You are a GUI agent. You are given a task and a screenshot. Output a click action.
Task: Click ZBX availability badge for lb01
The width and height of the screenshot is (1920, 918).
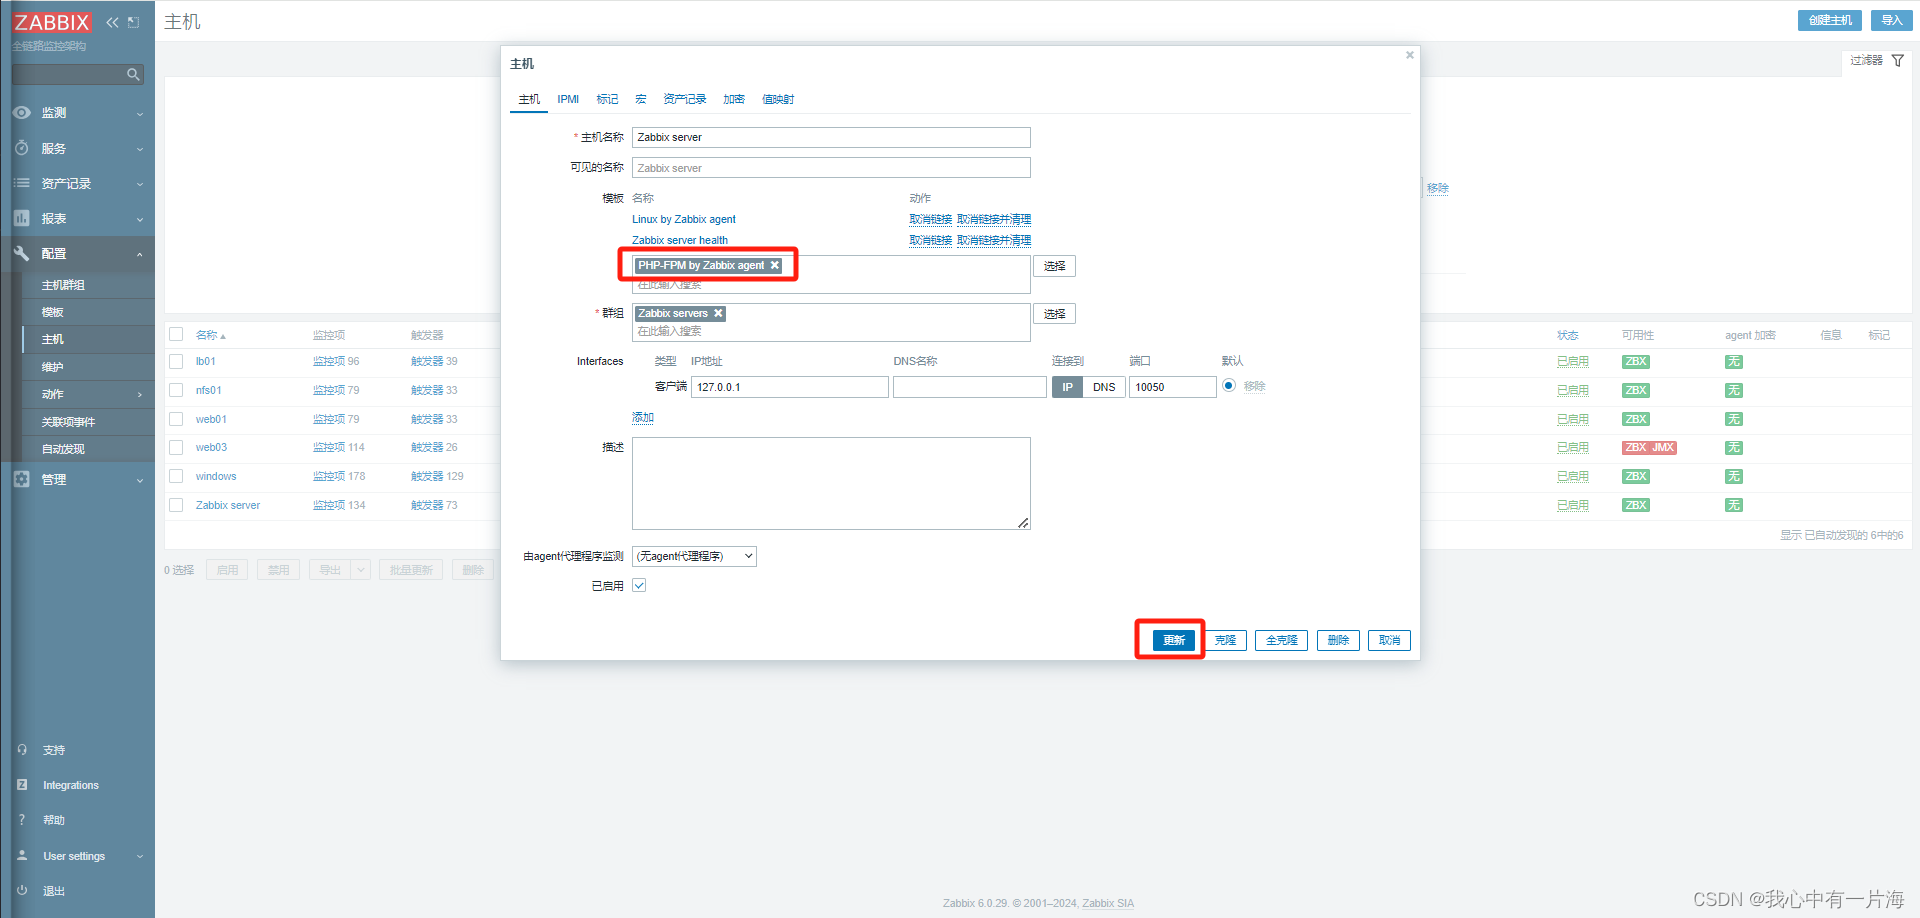click(x=1636, y=362)
